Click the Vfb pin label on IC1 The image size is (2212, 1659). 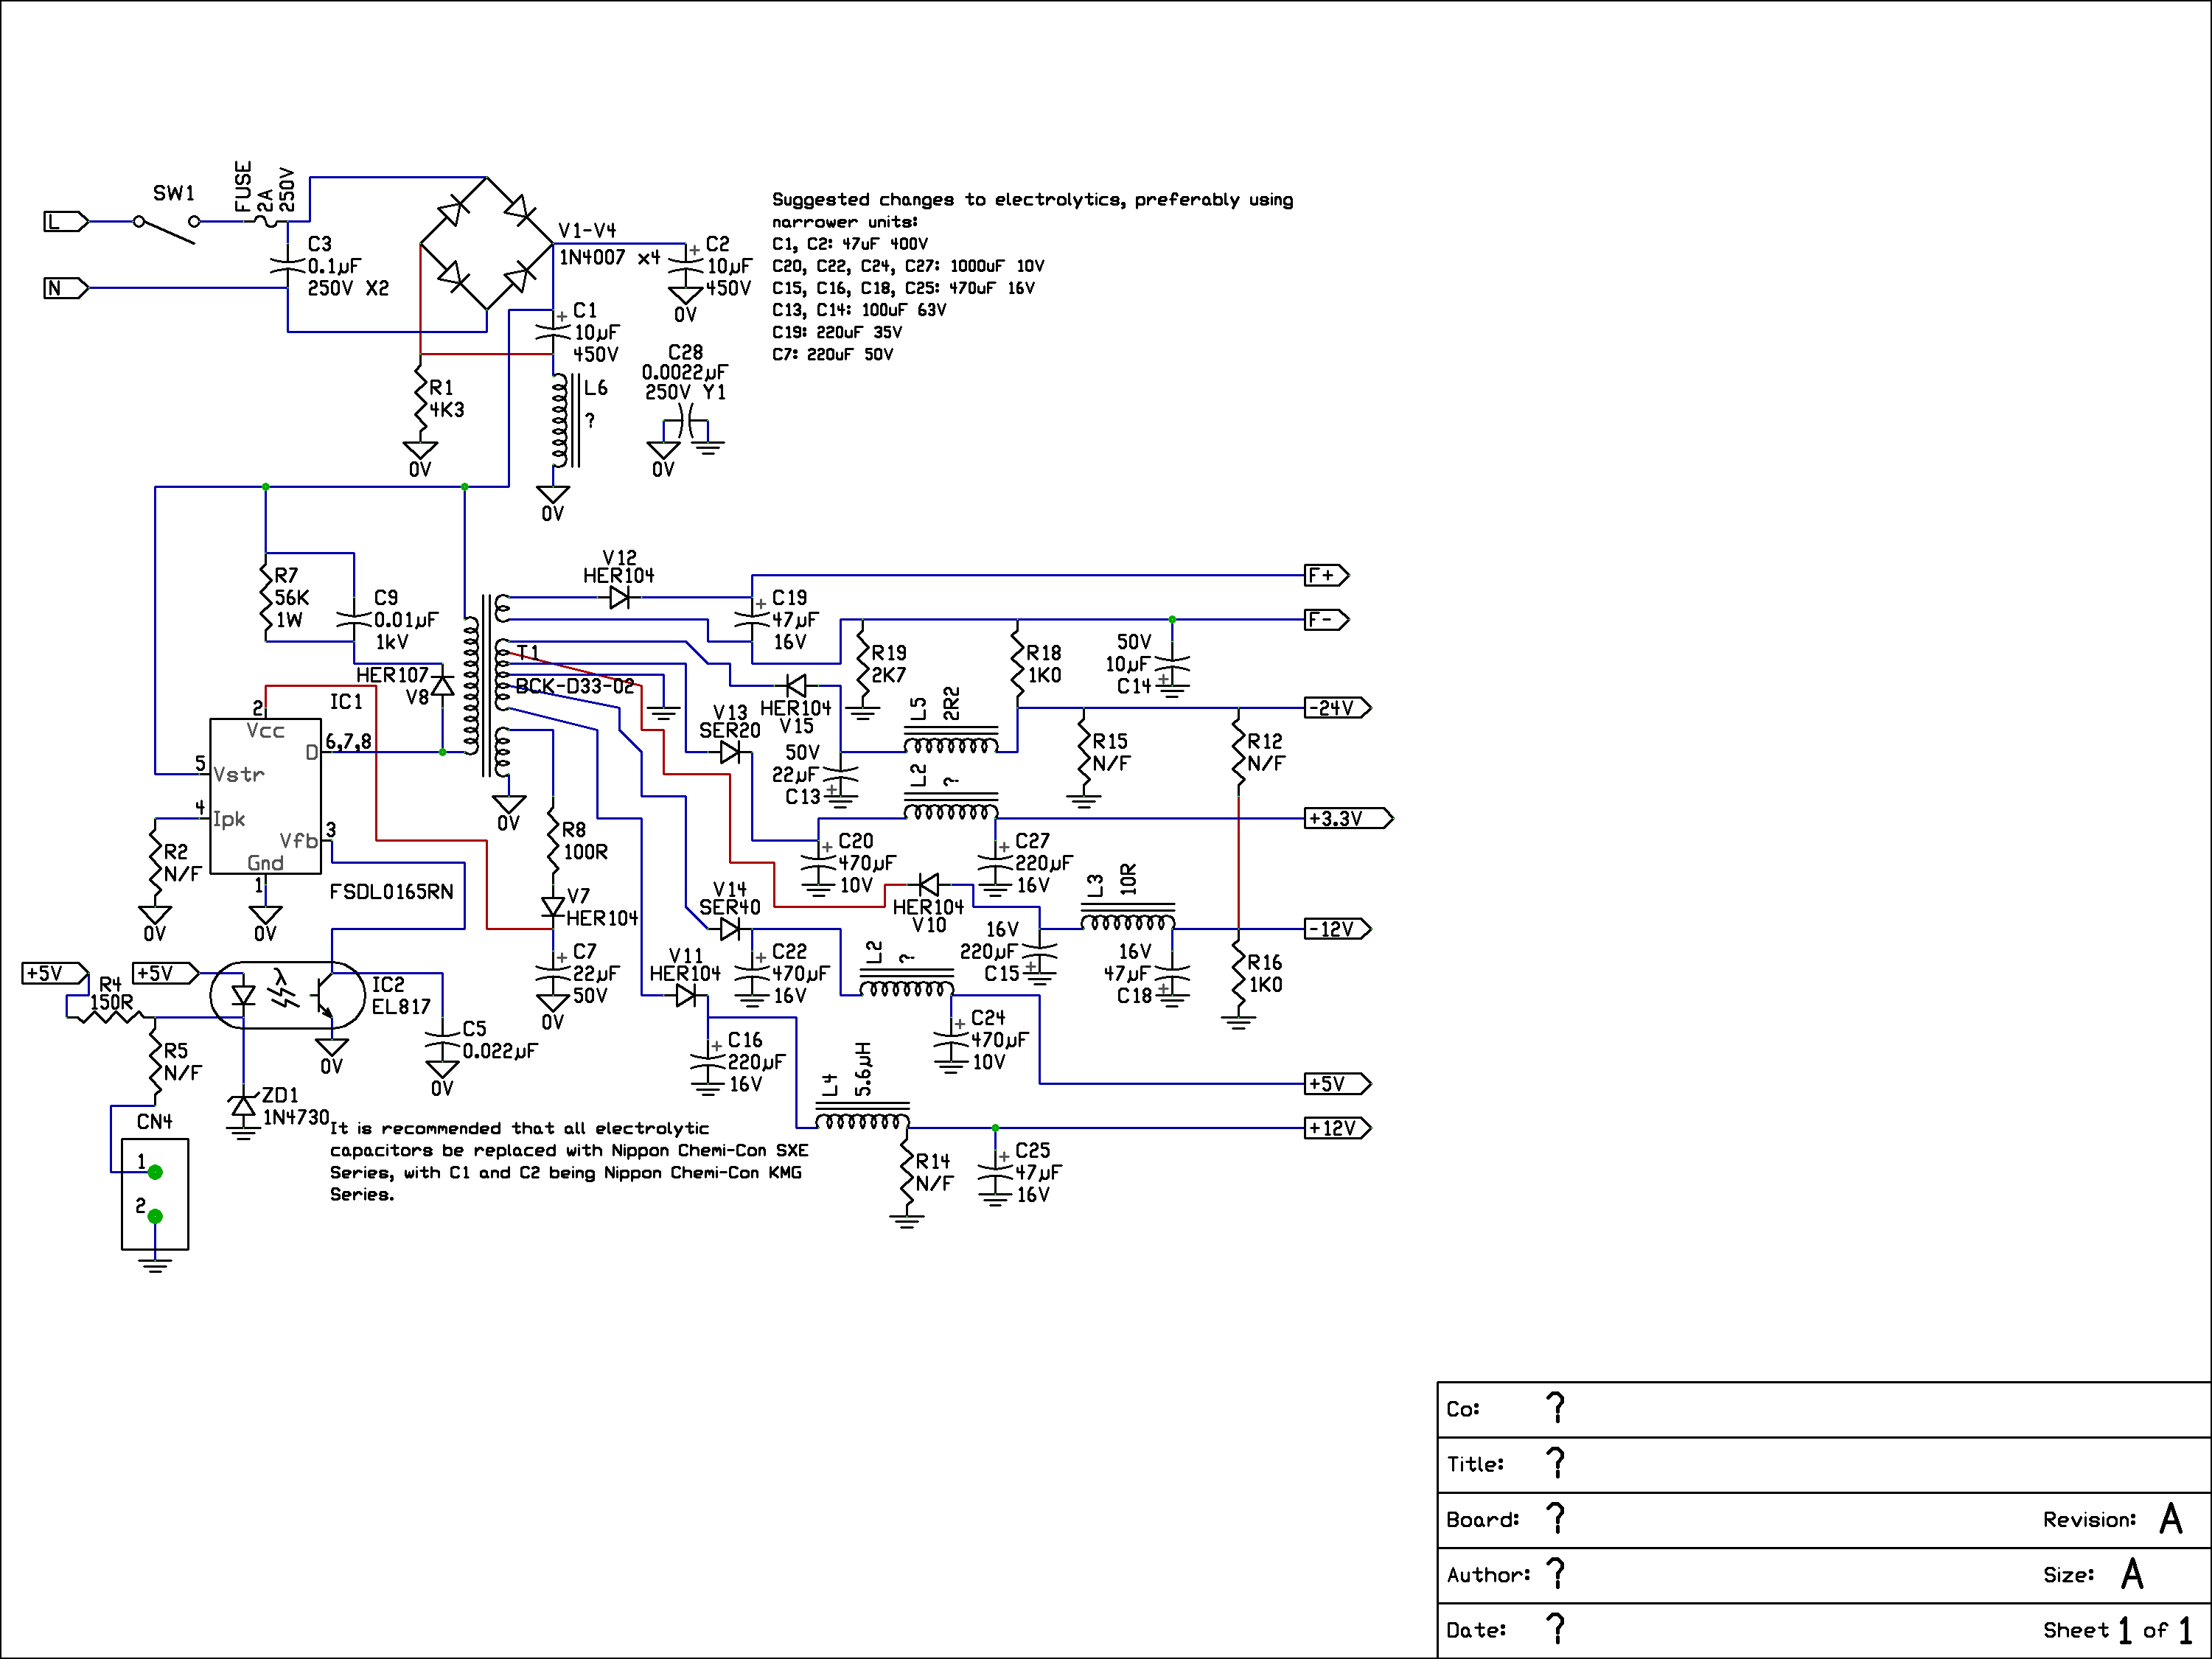pyautogui.click(x=299, y=841)
